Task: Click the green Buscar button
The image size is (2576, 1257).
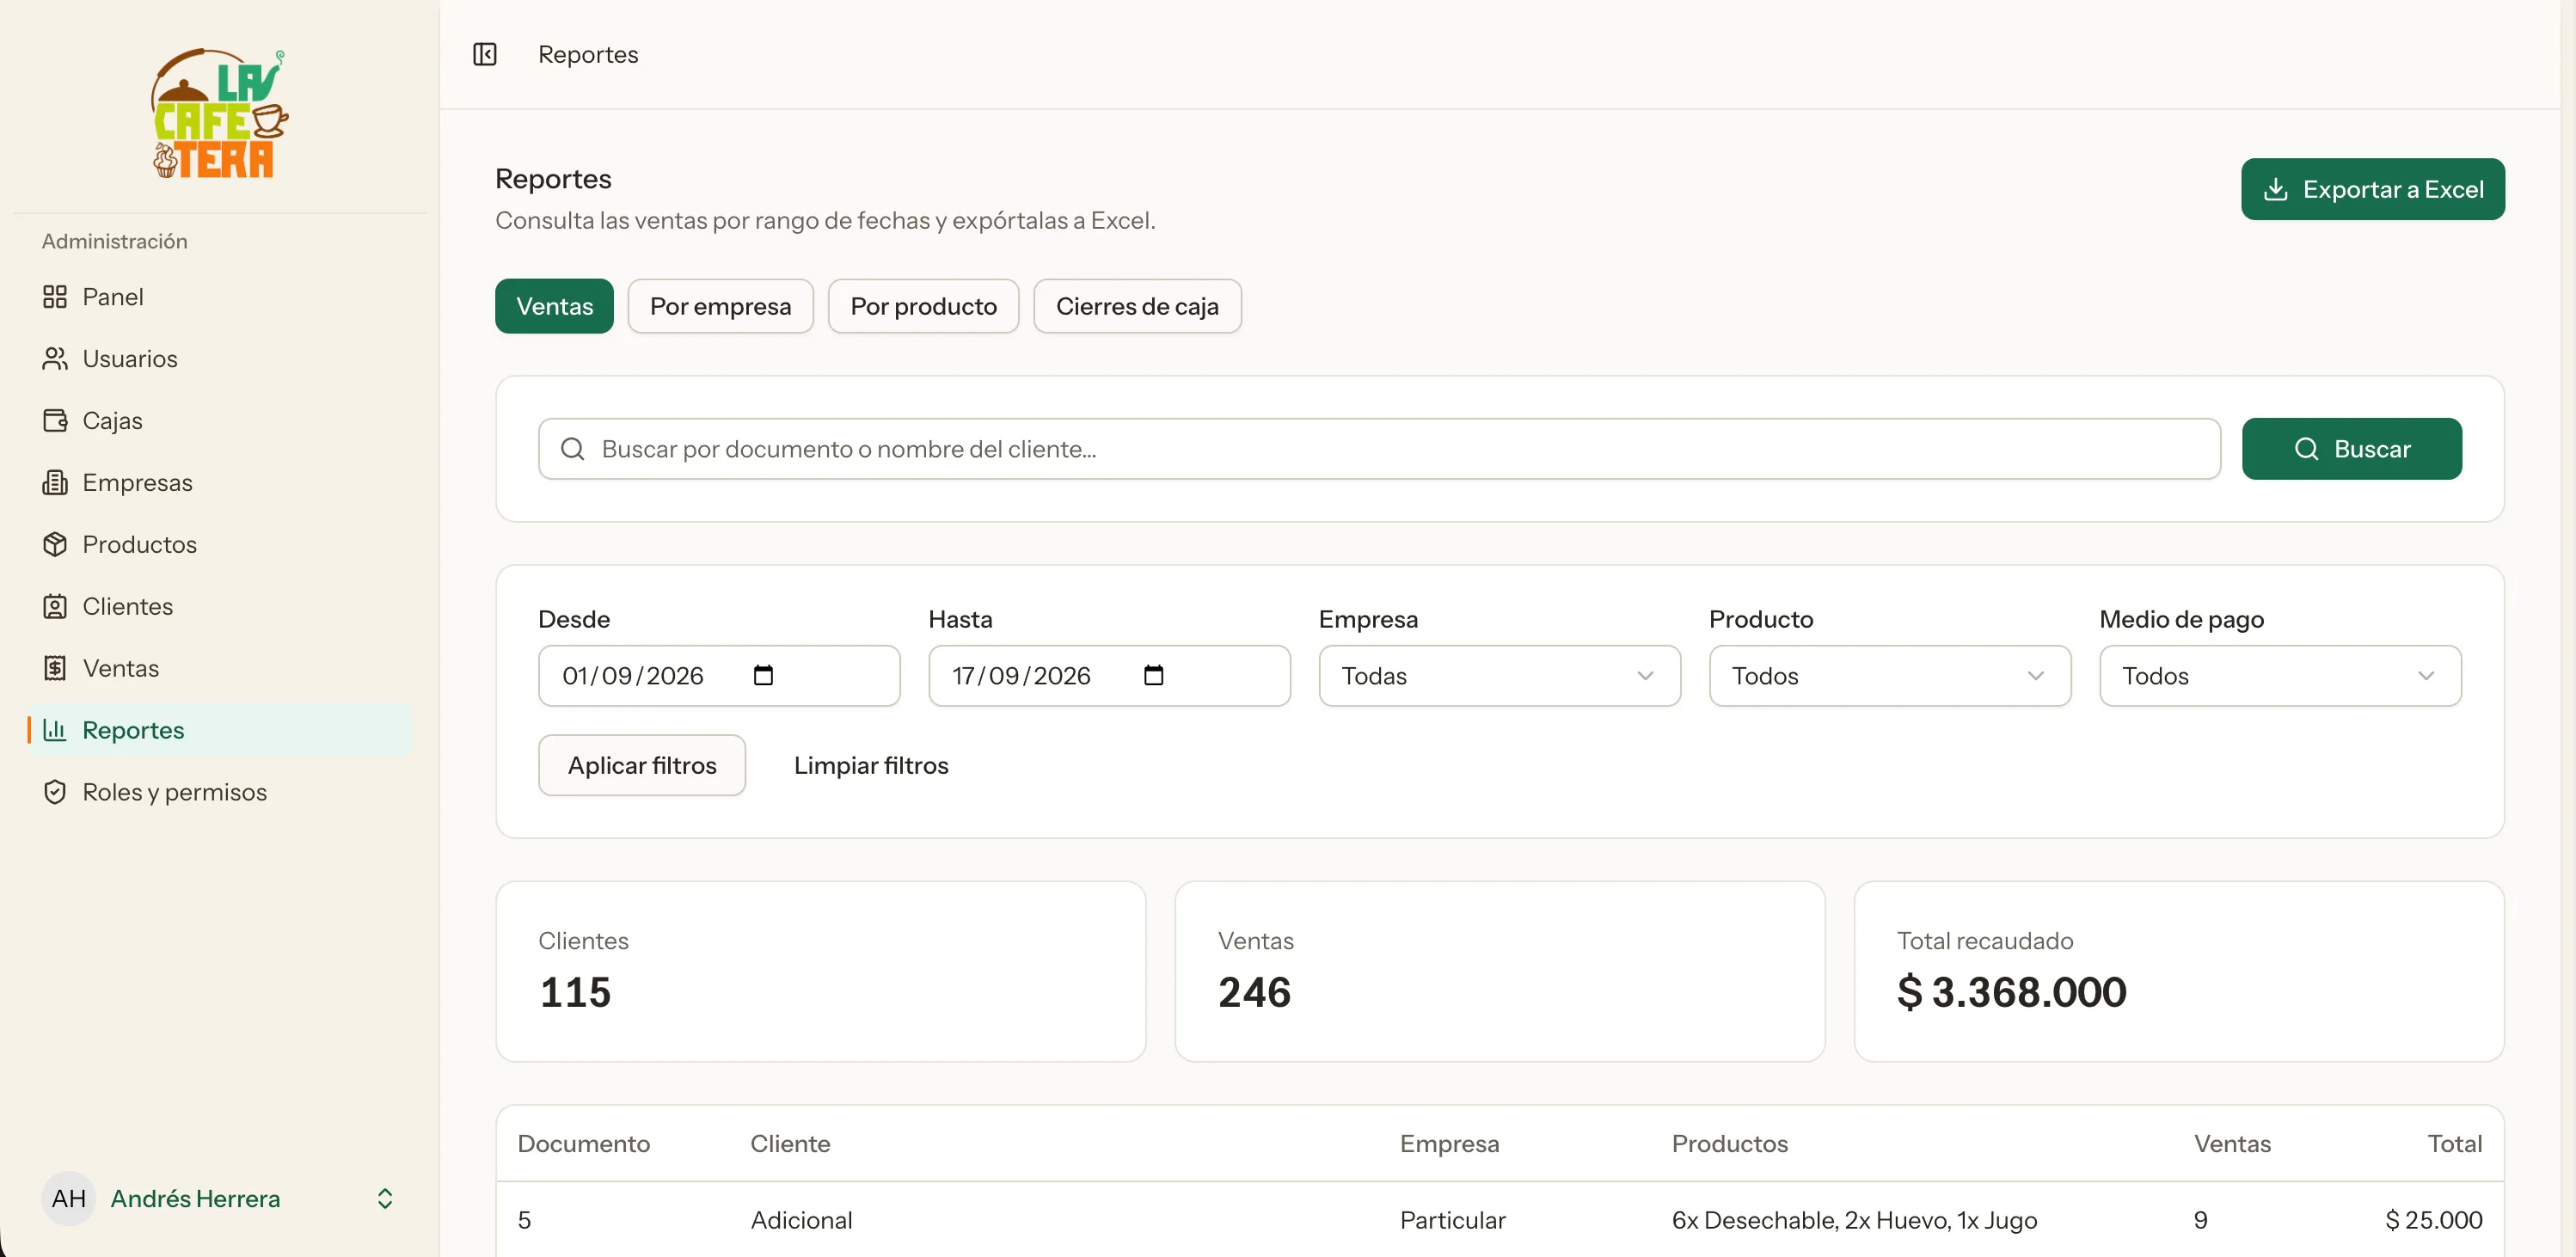Action: pos(2351,449)
